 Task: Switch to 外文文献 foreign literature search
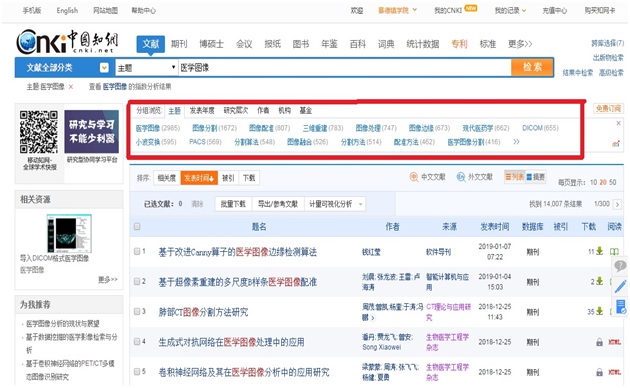[475, 177]
